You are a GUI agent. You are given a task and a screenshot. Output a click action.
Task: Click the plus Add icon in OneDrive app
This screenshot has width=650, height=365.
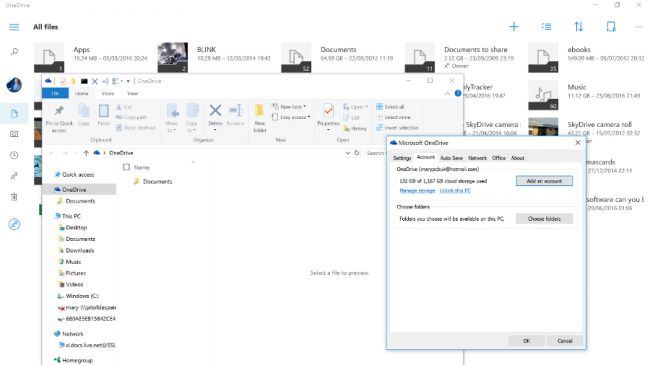click(514, 27)
